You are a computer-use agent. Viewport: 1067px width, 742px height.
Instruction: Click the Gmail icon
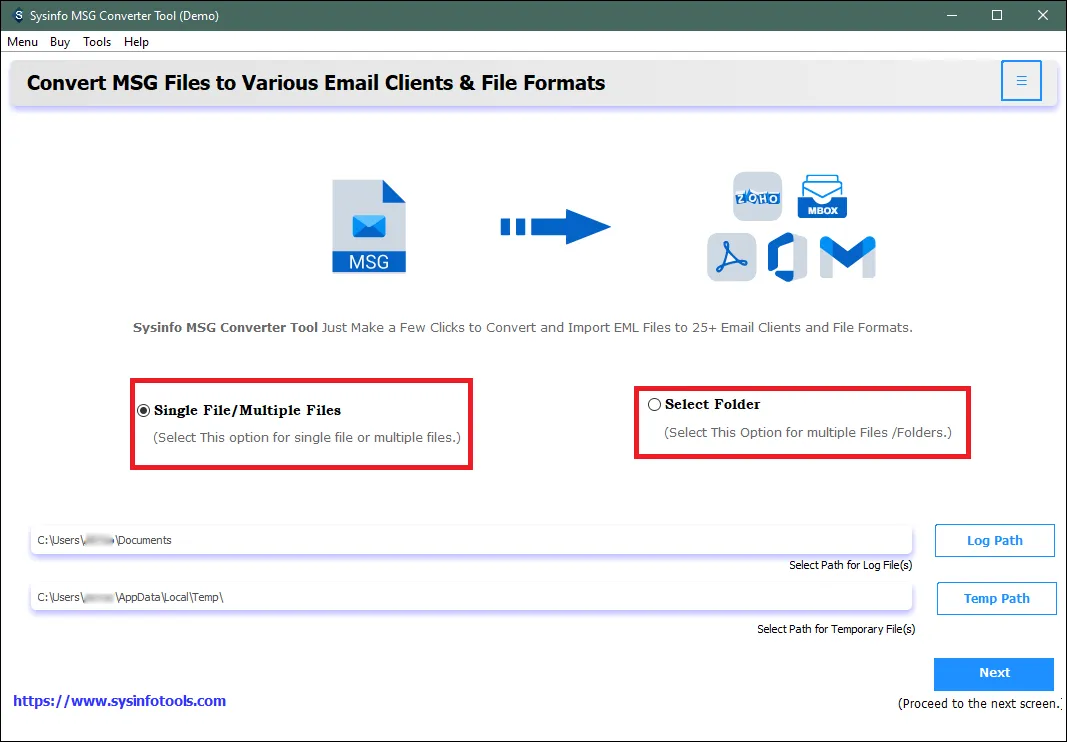(847, 257)
